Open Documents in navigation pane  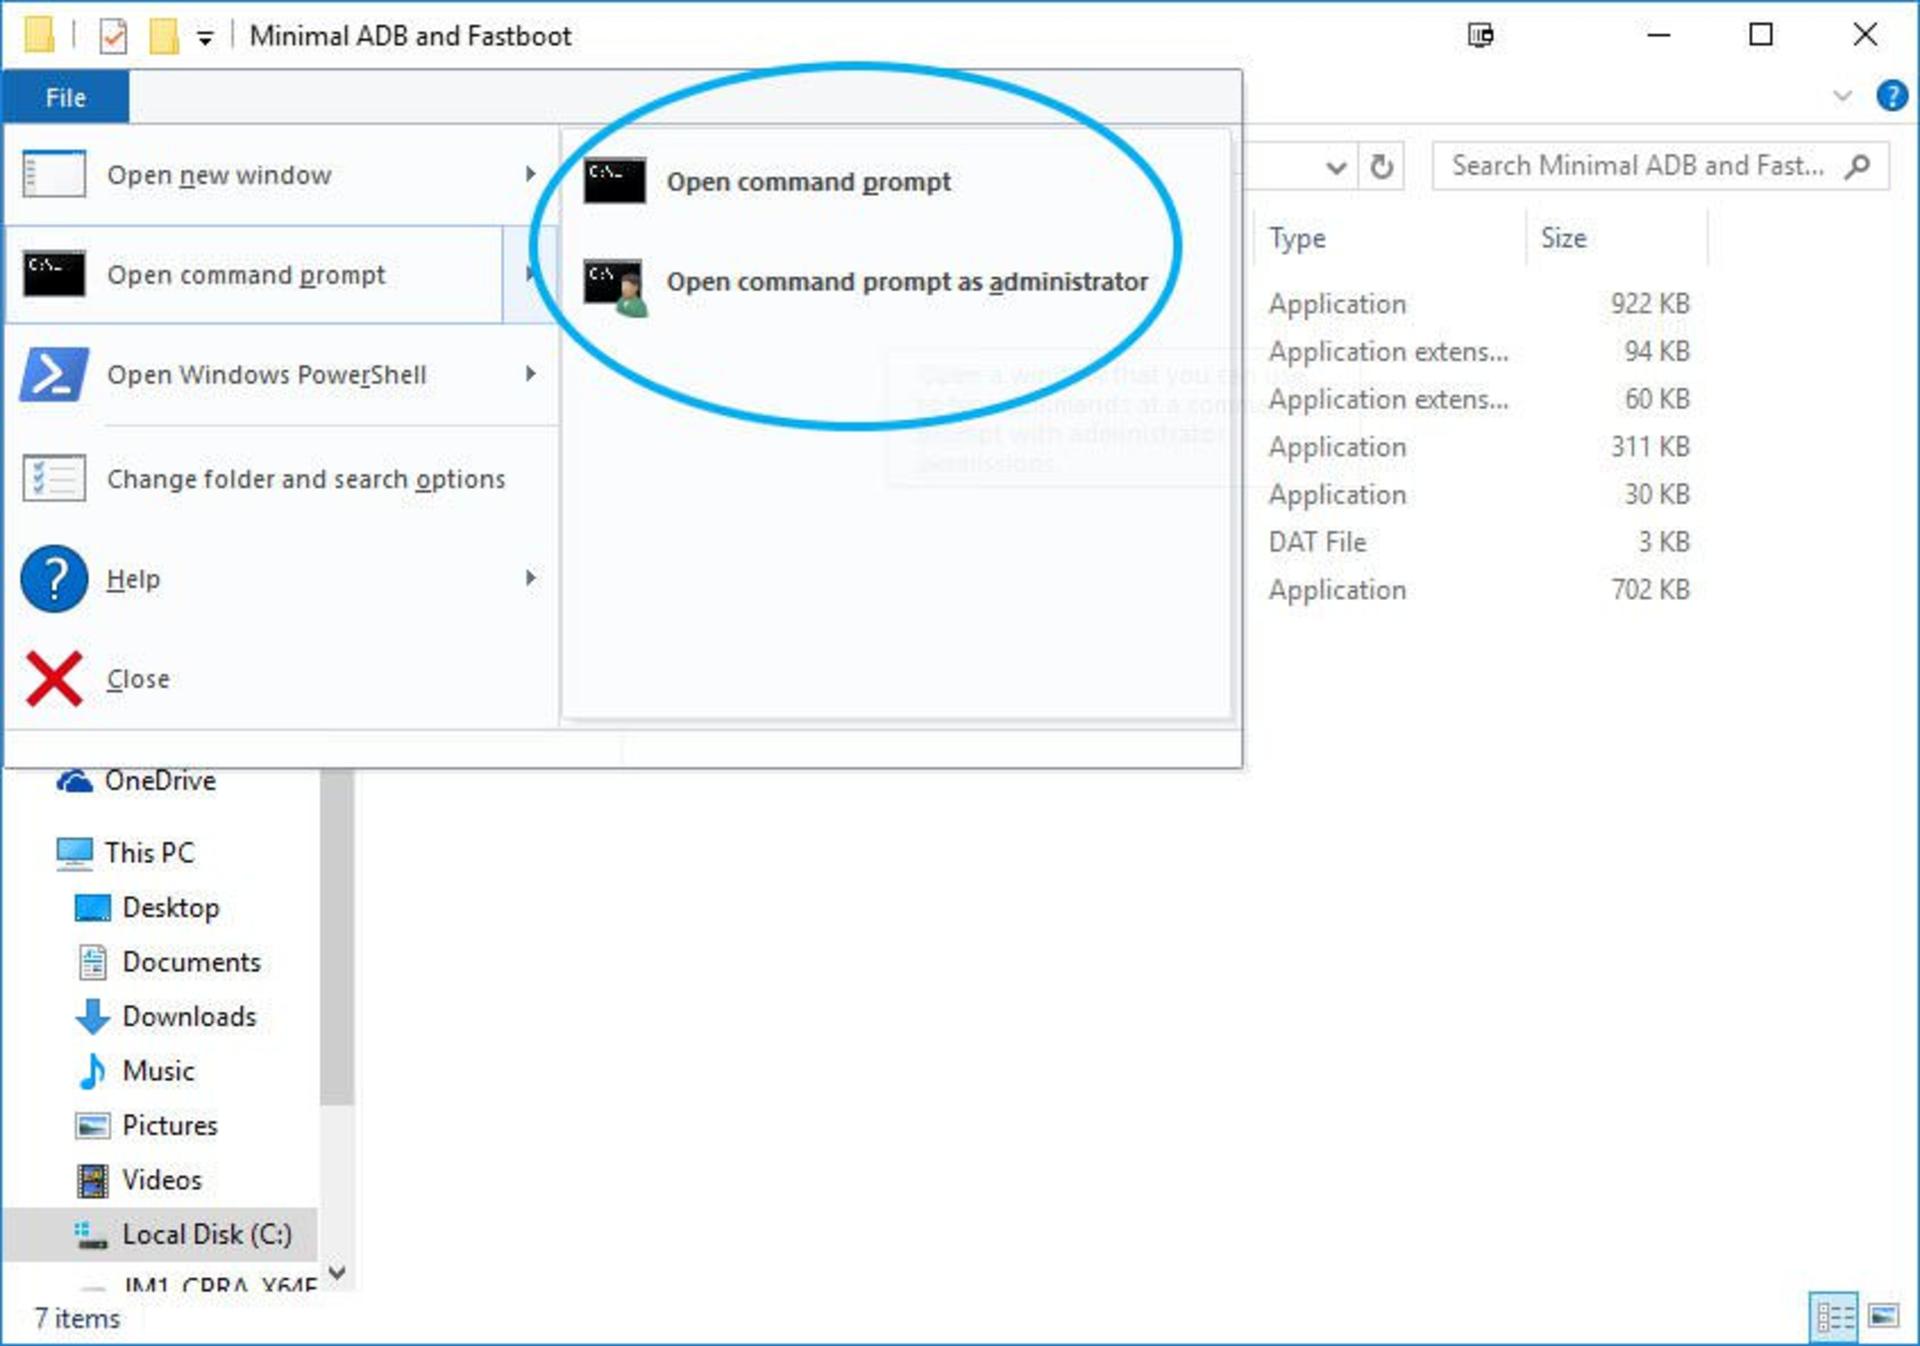coord(191,962)
